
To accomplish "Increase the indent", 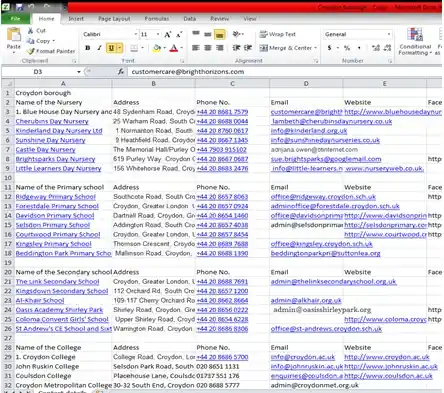I will click(248, 48).
